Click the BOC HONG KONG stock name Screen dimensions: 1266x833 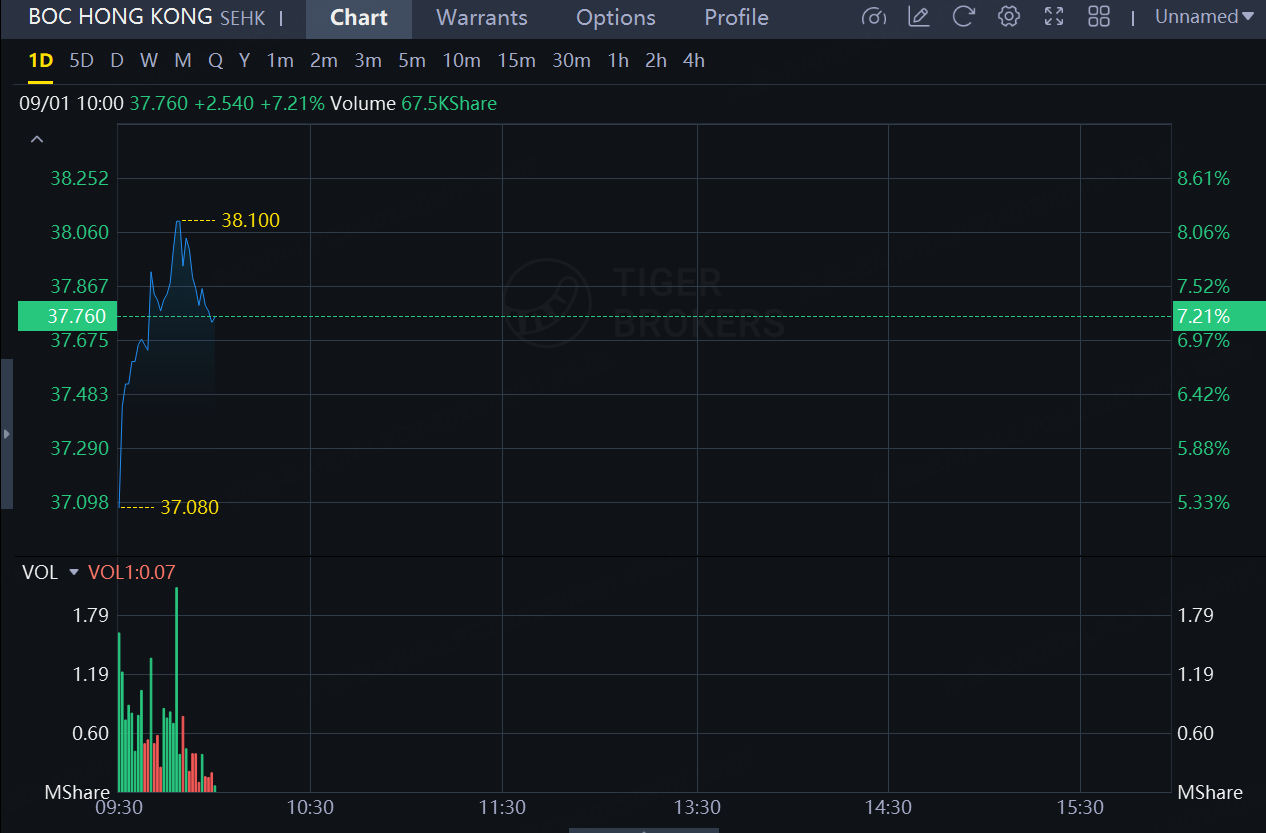coord(120,17)
